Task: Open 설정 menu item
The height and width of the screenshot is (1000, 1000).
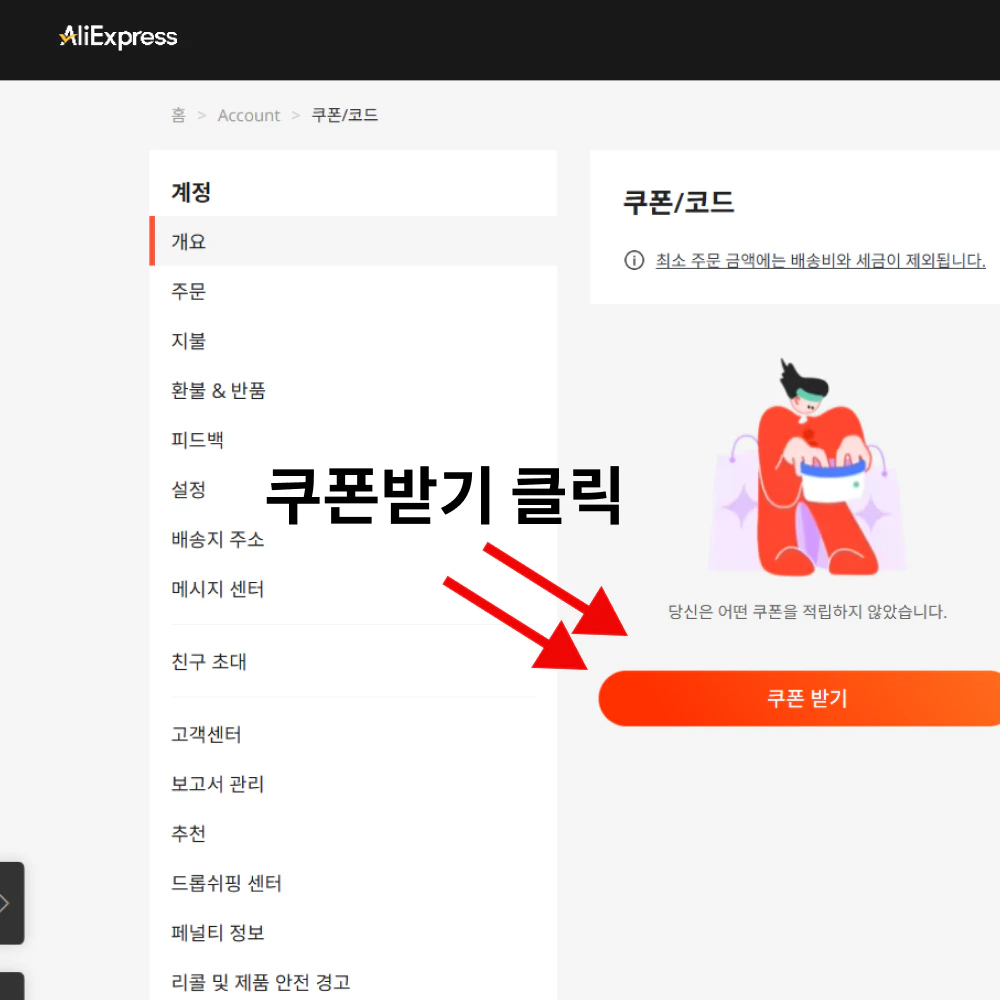Action: click(x=189, y=490)
